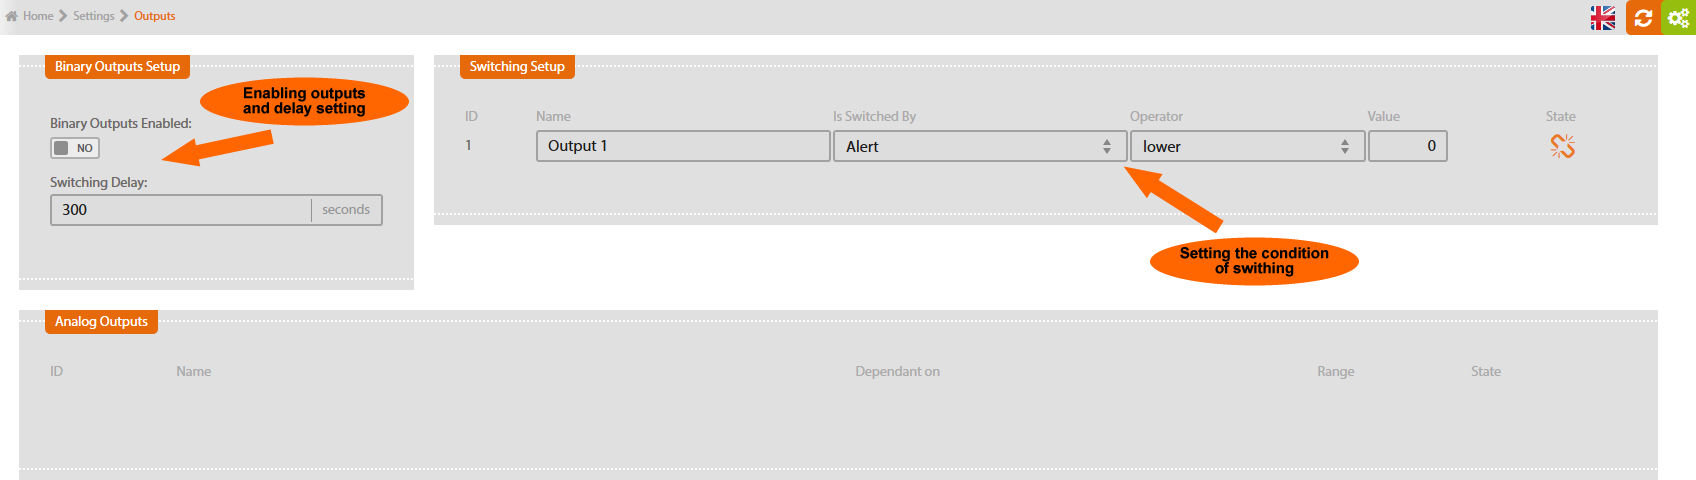This screenshot has width=1696, height=480.
Task: Click the broken-link State icon for Output 1
Action: click(x=1562, y=147)
